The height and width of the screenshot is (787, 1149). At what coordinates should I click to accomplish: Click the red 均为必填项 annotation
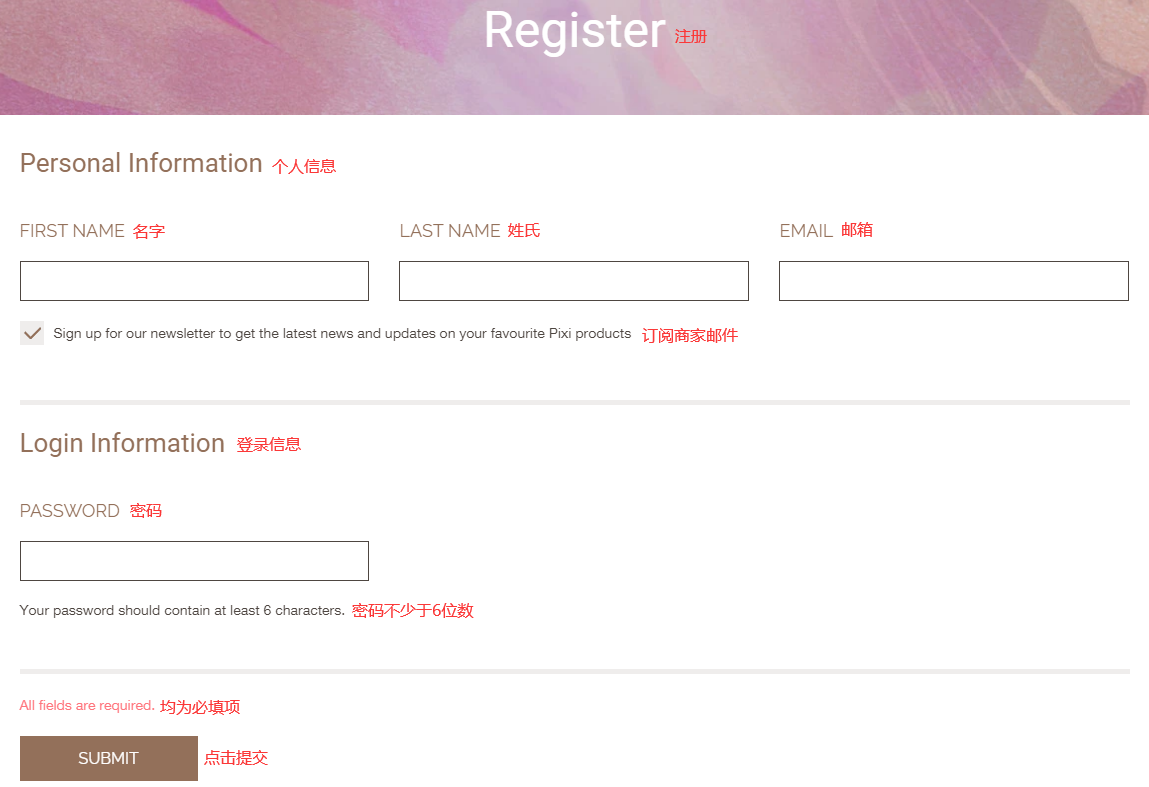click(x=200, y=707)
